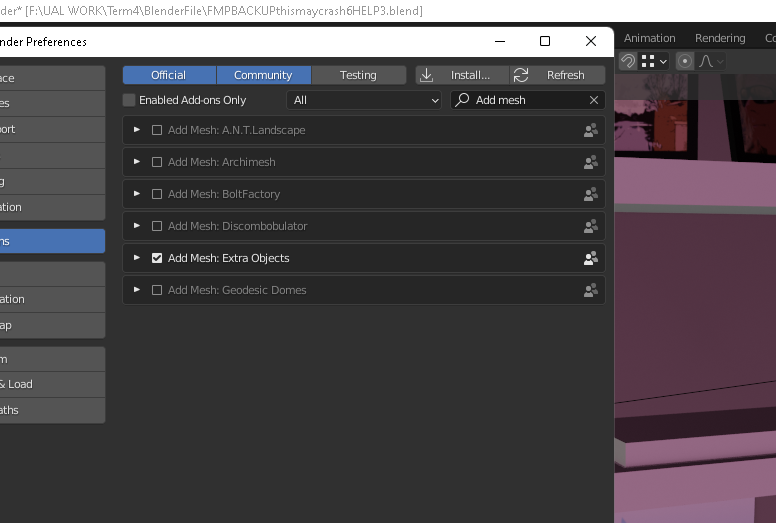Enable the Add Mesh: Archimesh add-on checkbox

[x=157, y=162]
